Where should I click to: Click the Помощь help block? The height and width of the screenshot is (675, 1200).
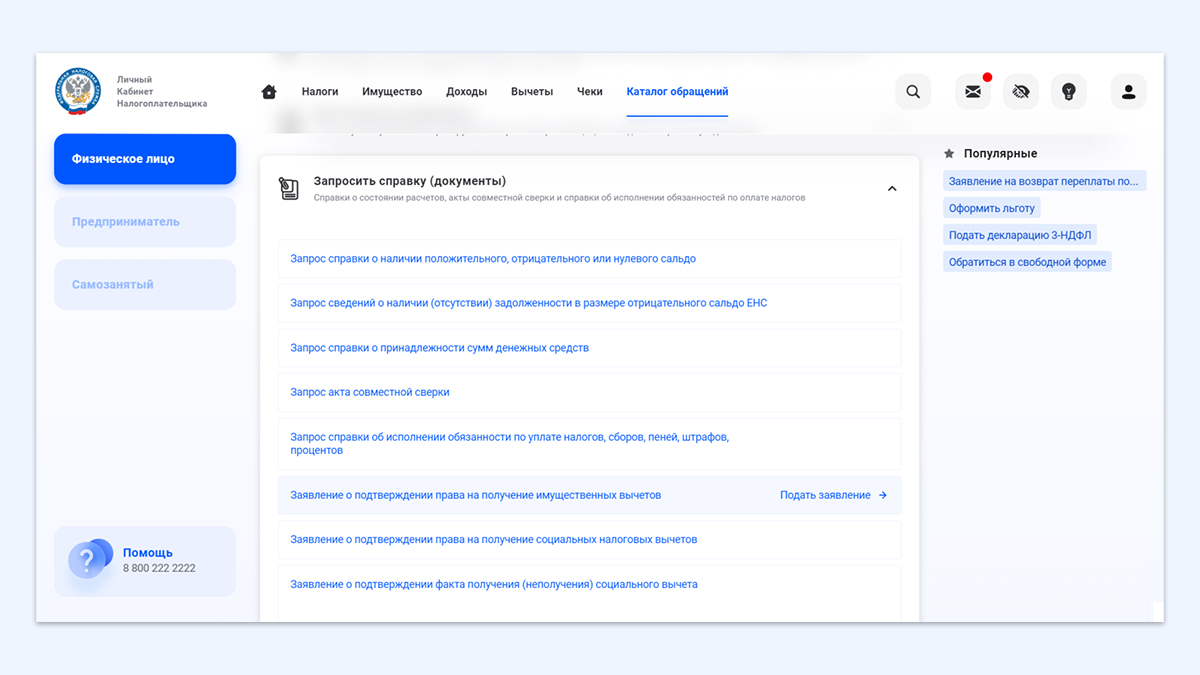(x=145, y=561)
